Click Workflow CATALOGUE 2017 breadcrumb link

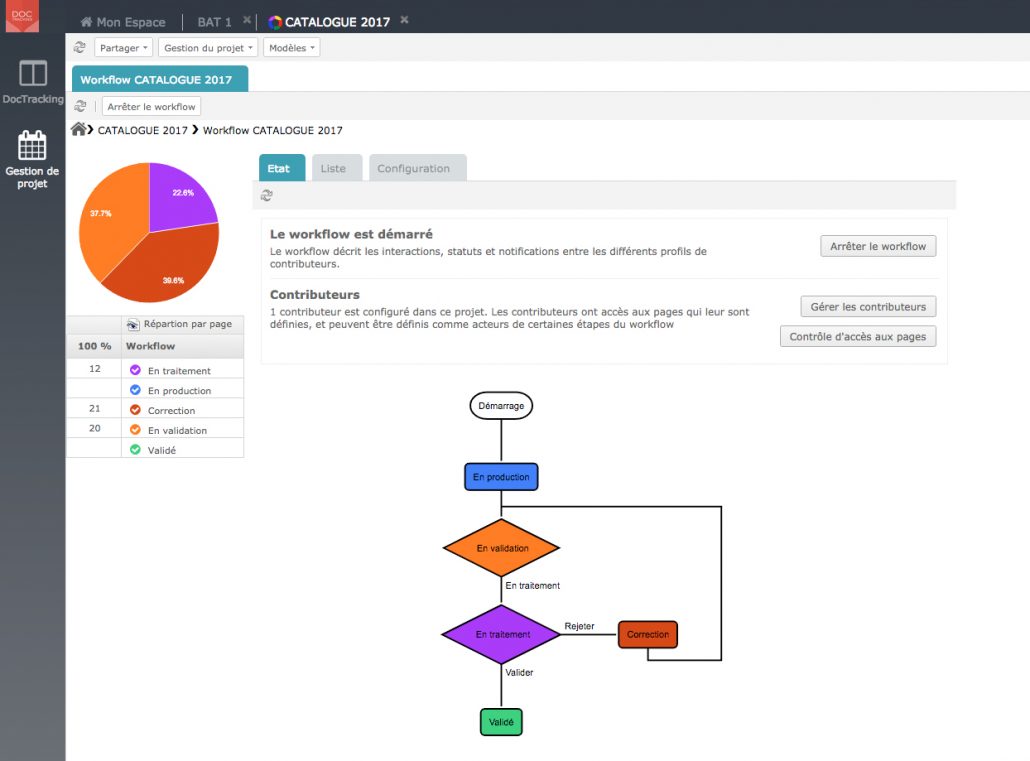273,130
